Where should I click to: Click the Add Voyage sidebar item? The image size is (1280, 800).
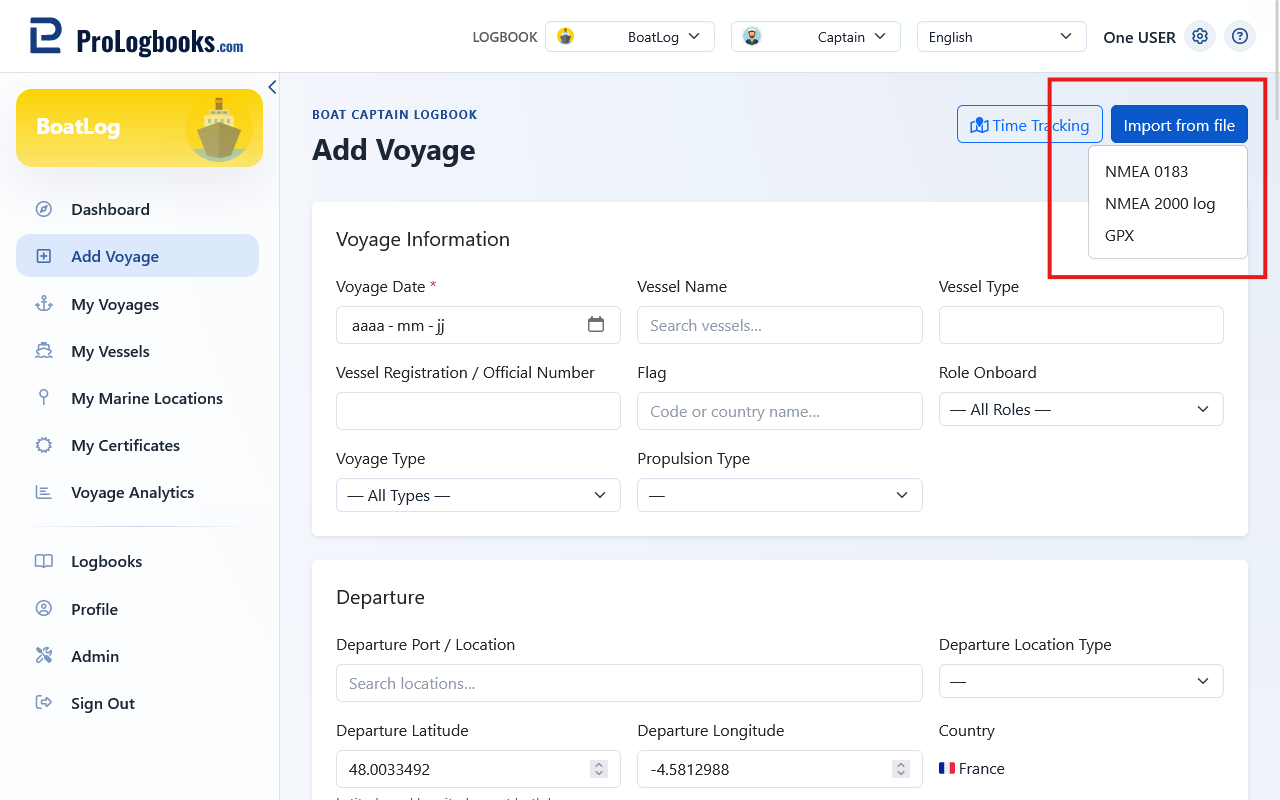tap(137, 256)
